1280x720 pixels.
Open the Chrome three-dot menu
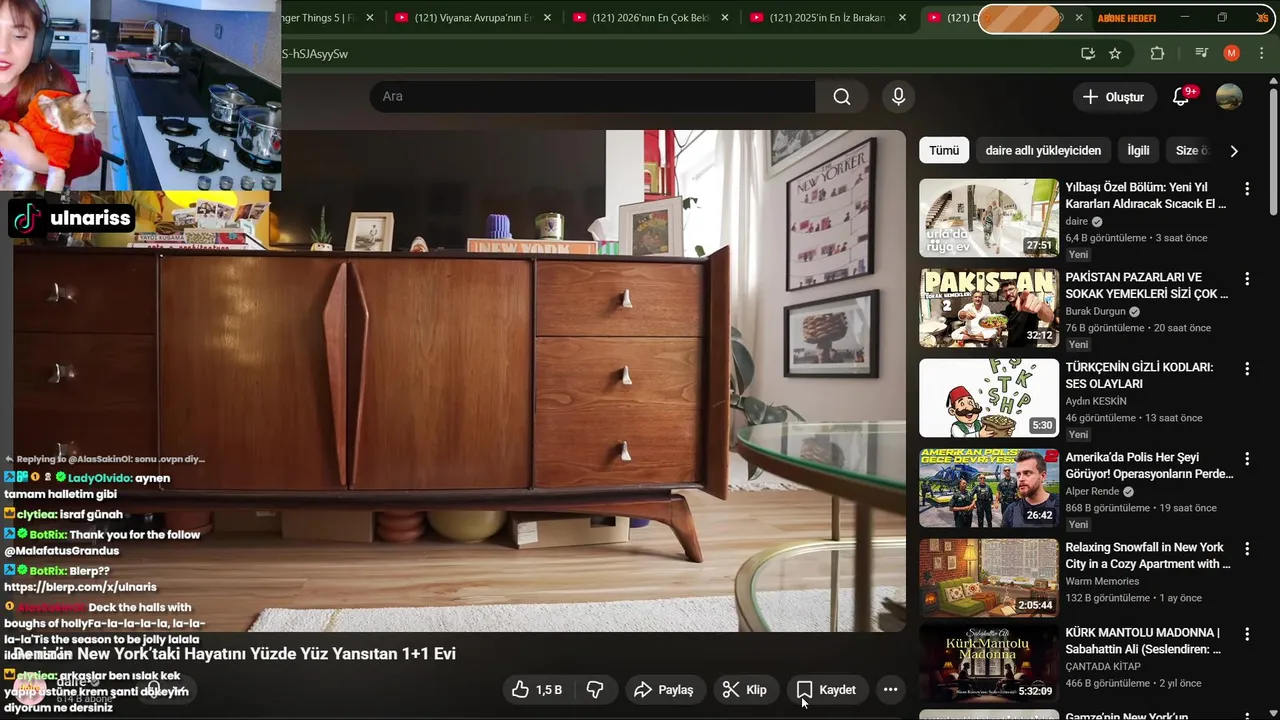pyautogui.click(x=1260, y=53)
